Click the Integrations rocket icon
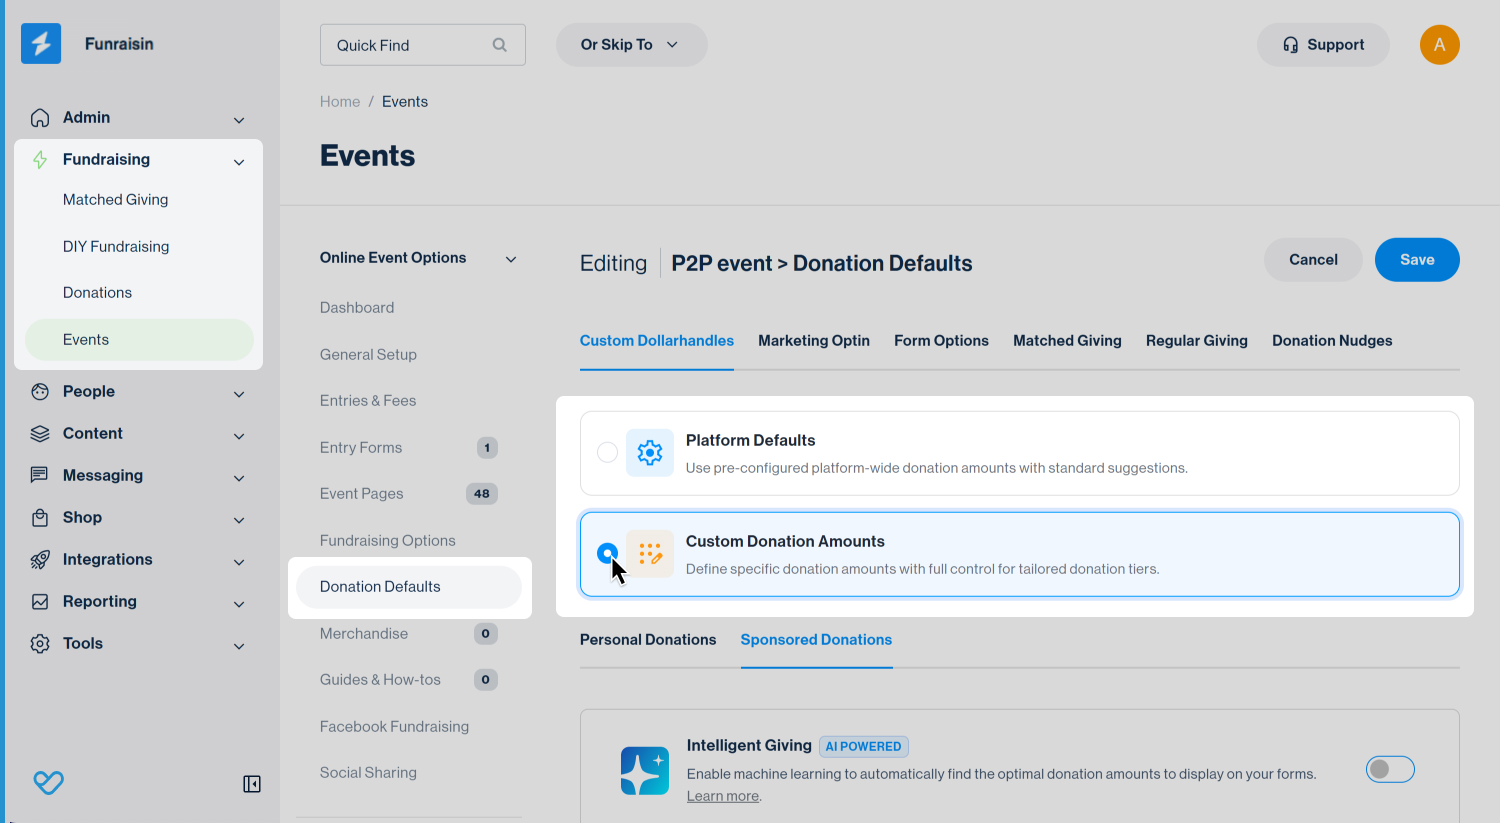 pos(40,560)
